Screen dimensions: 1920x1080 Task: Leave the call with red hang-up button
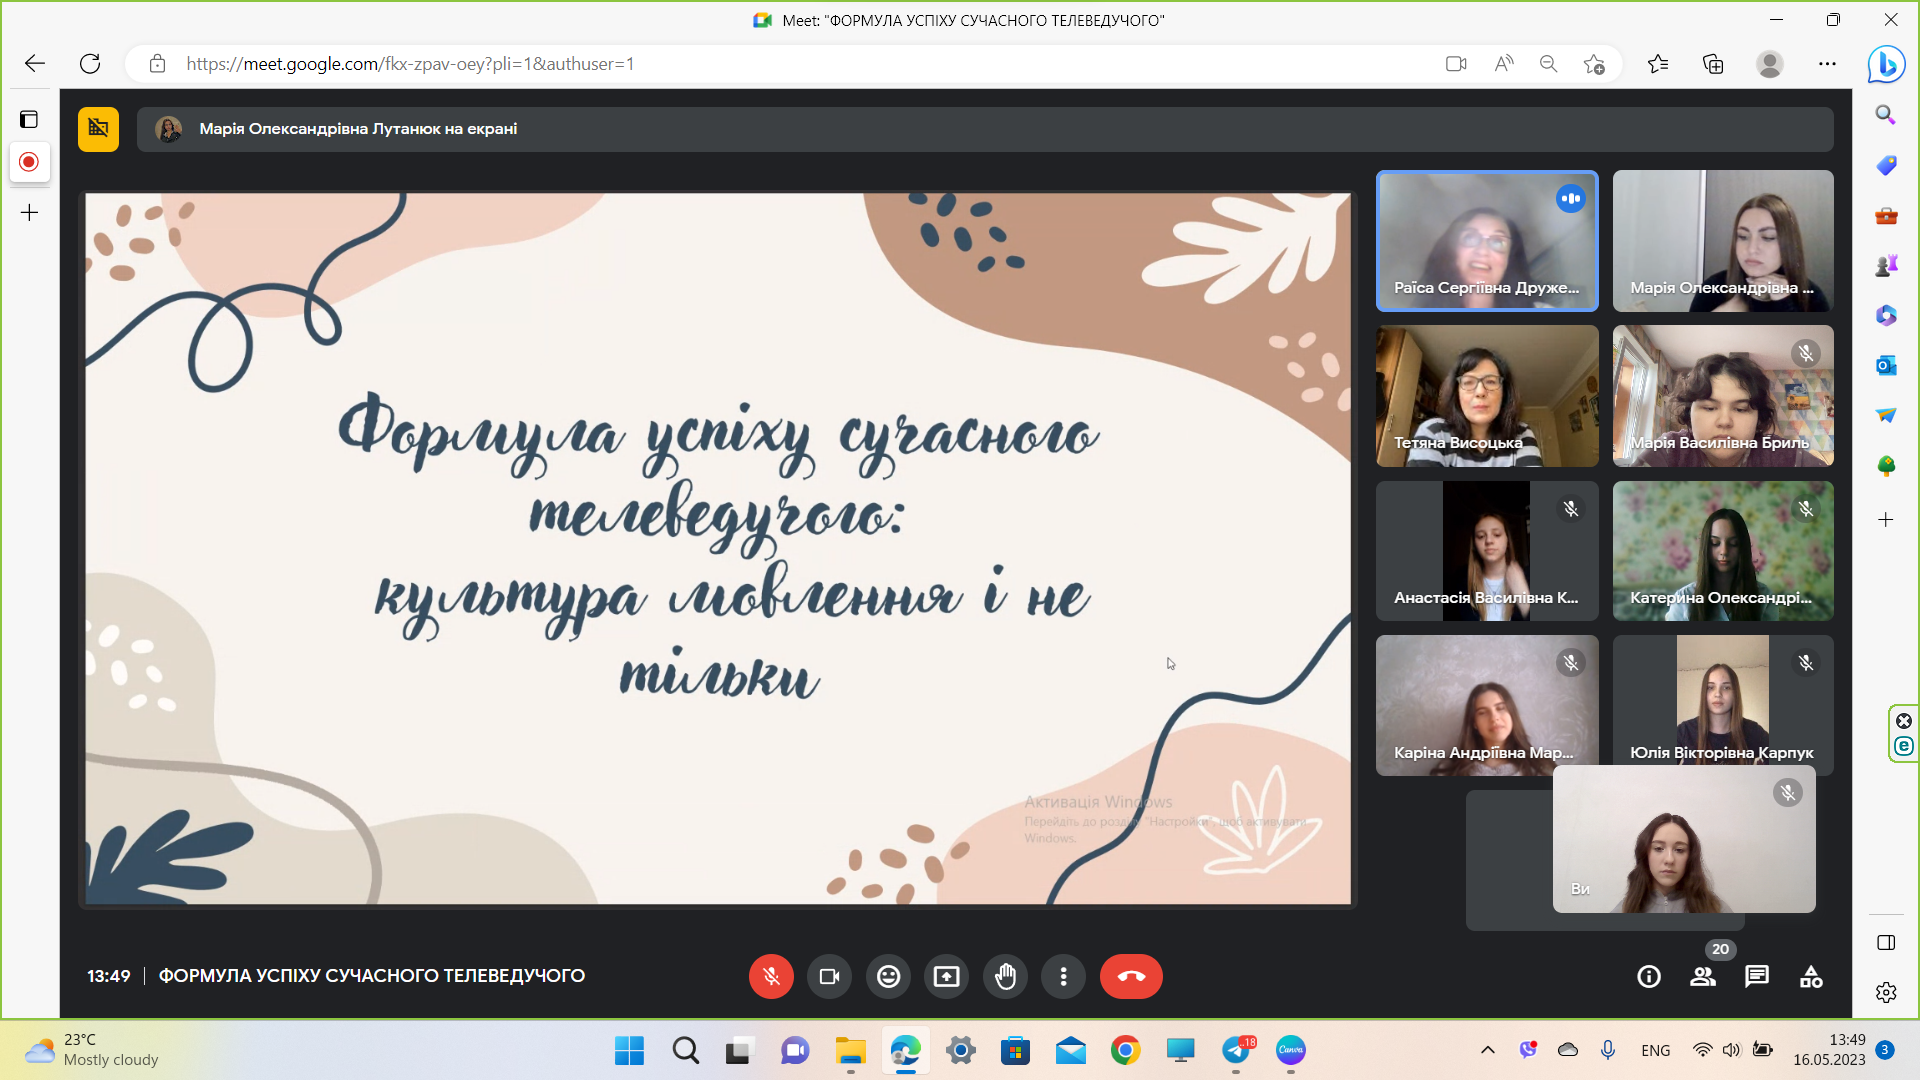pyautogui.click(x=1131, y=976)
